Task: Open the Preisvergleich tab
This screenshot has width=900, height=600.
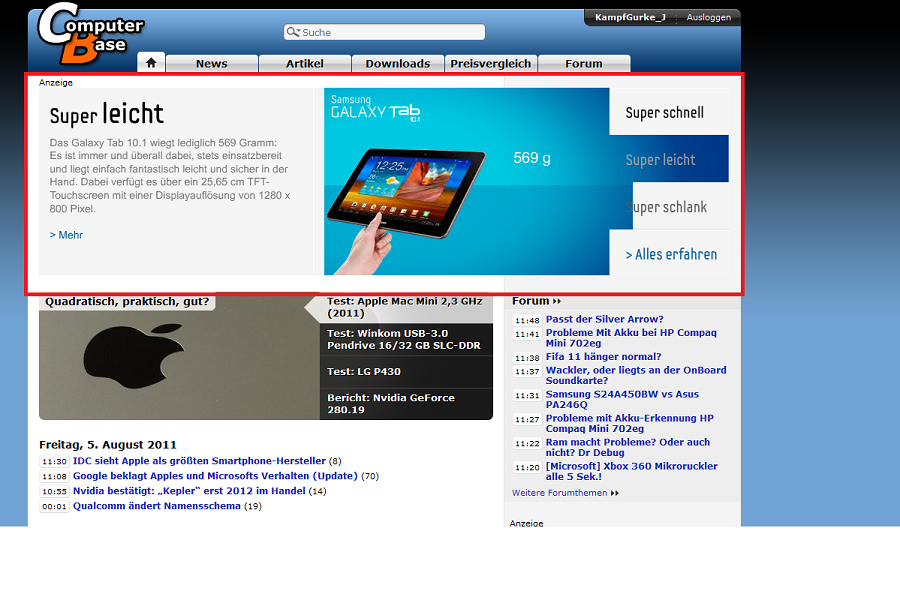Action: coord(491,64)
